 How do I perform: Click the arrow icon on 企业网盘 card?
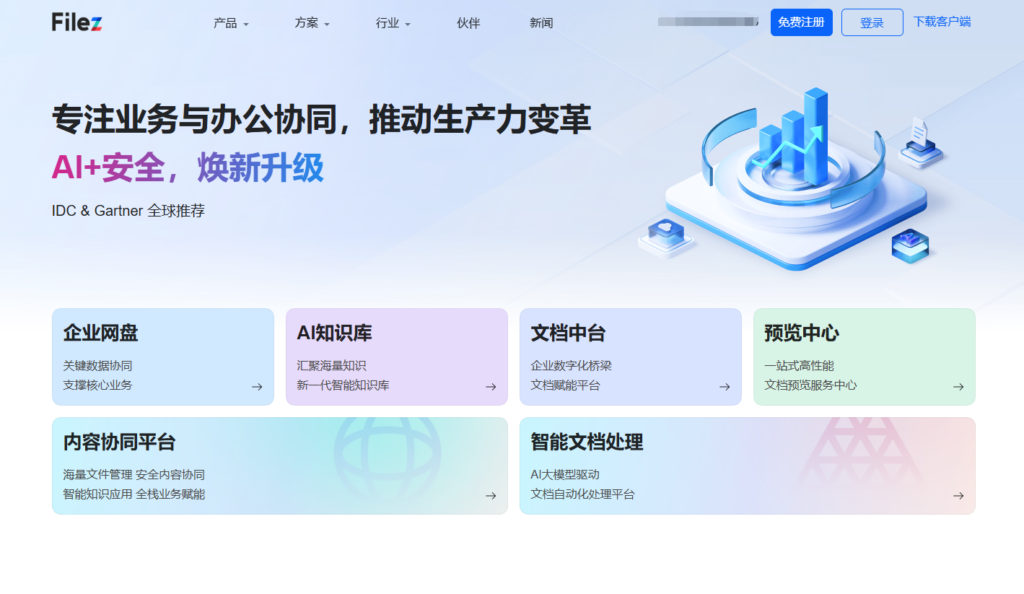pos(258,386)
